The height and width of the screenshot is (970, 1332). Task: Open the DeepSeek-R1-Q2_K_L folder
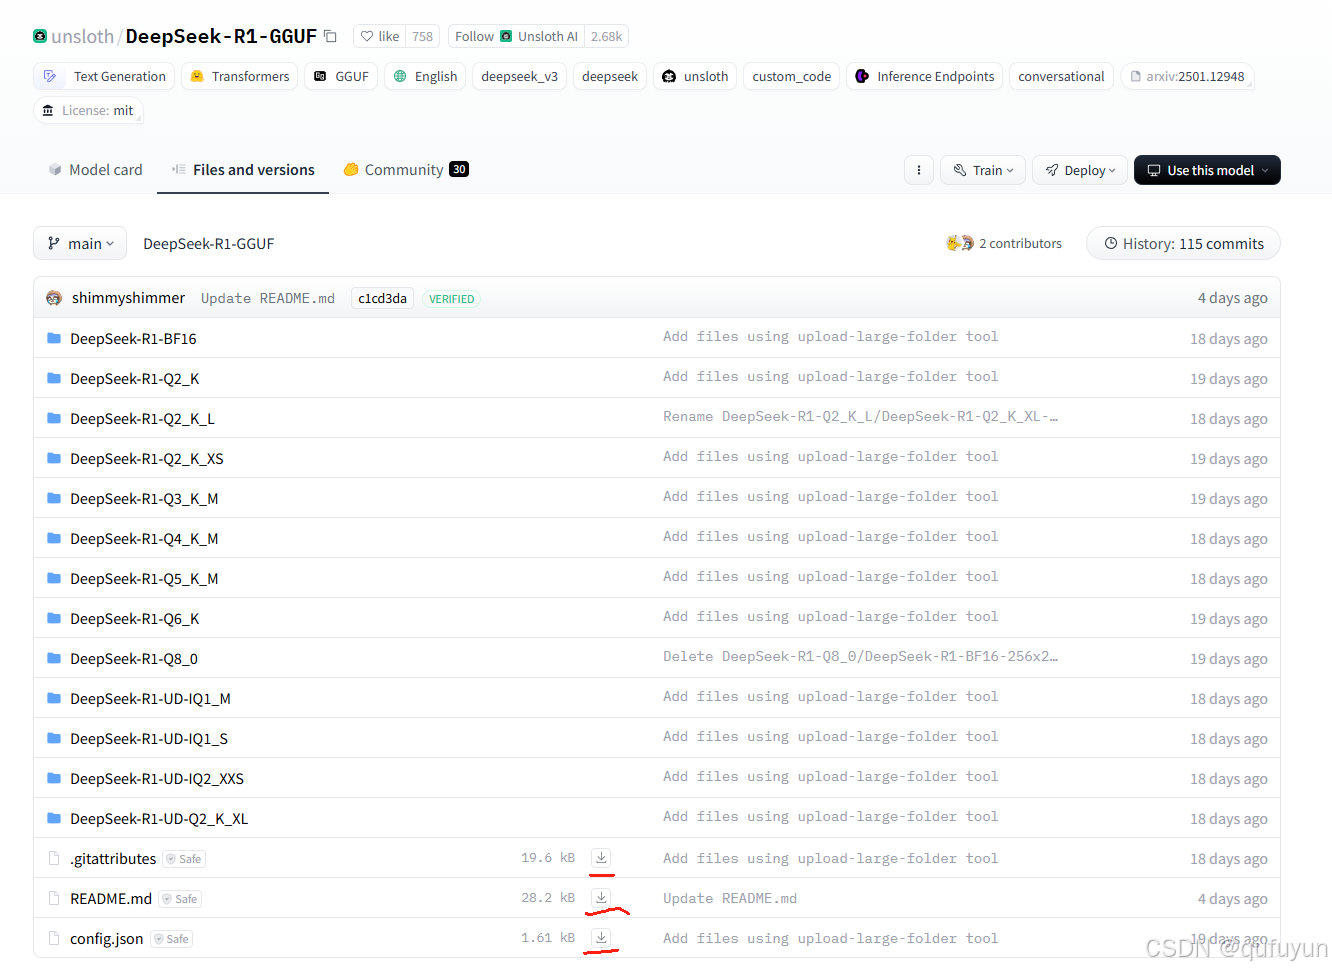coord(142,419)
